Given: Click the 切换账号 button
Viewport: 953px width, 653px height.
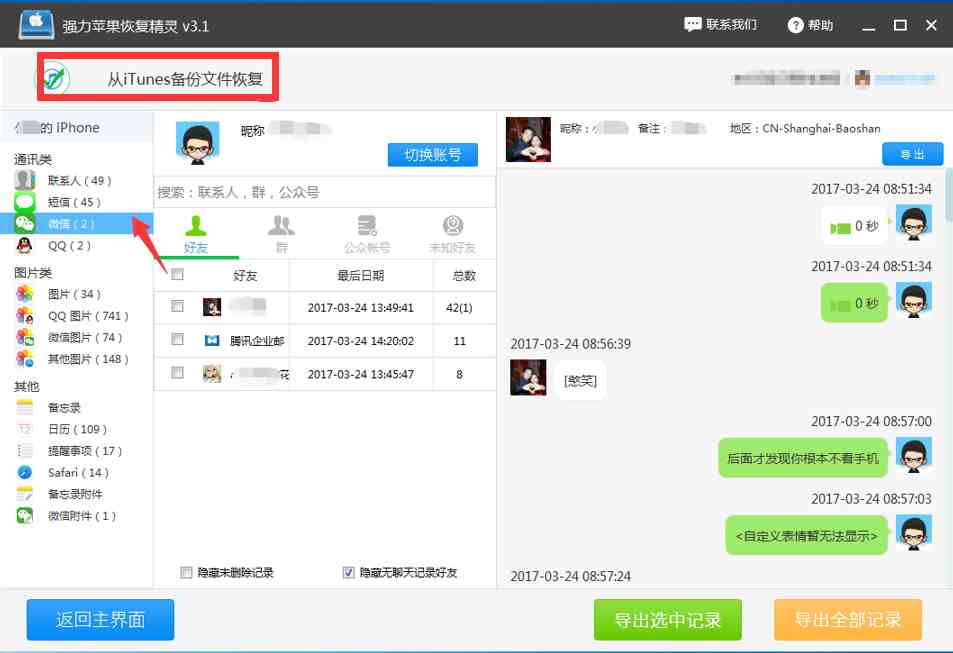Looking at the screenshot, I should tap(433, 155).
